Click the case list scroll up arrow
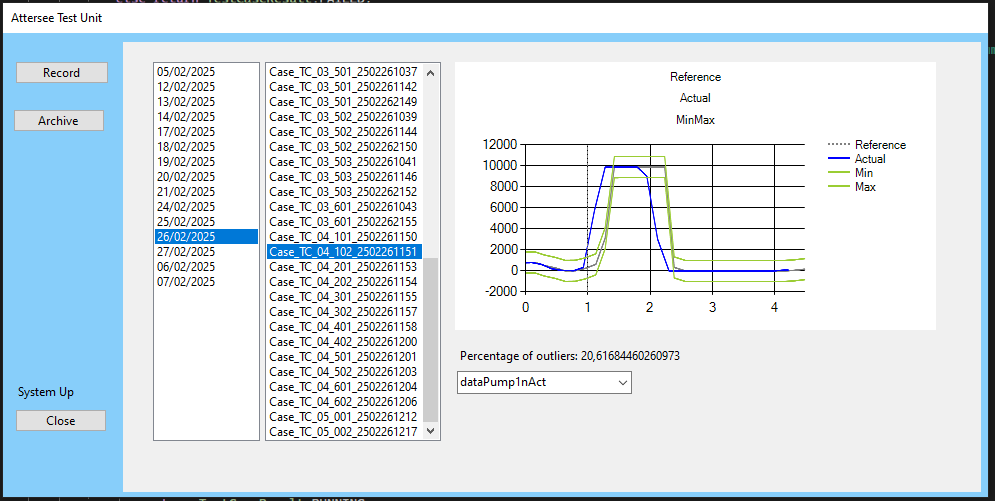 431,72
